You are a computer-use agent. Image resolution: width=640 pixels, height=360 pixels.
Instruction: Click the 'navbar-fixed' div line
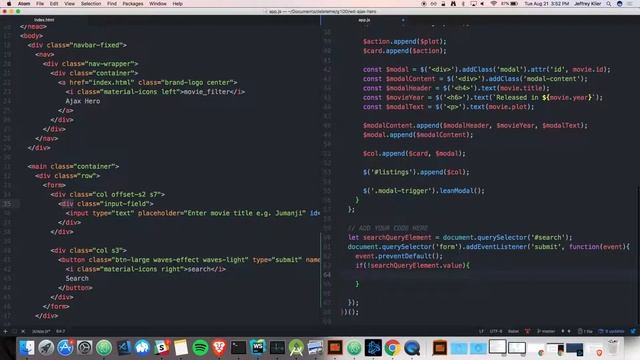click(x=77, y=45)
